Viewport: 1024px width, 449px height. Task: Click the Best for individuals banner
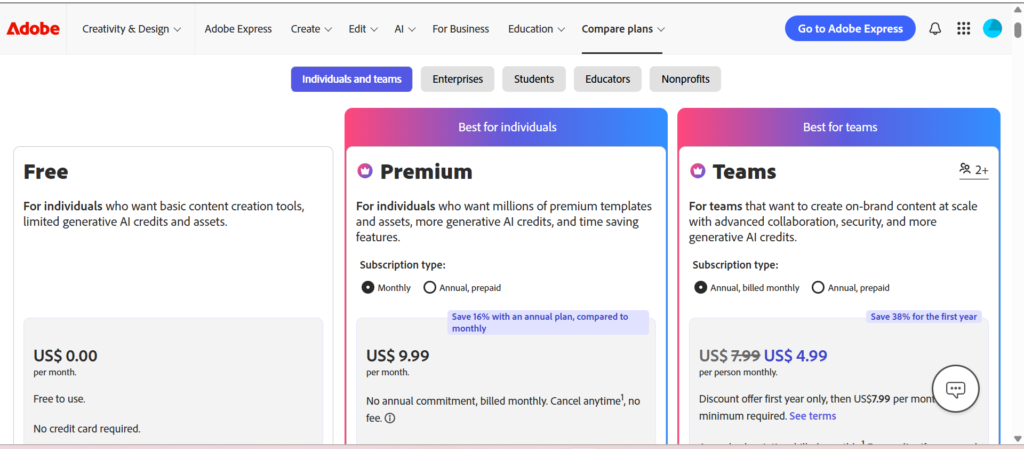[x=507, y=127]
